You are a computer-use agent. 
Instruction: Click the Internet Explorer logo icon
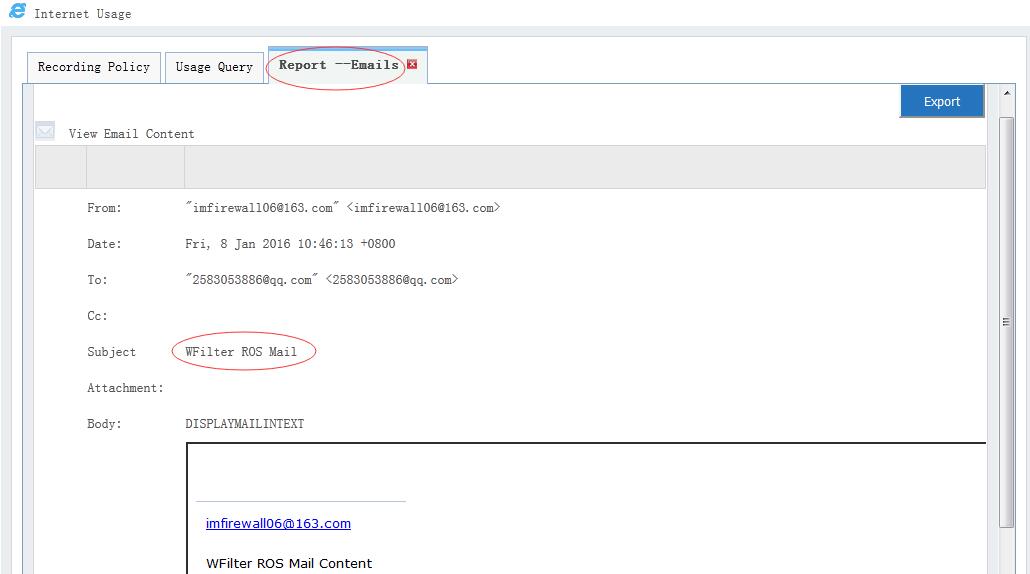tap(17, 11)
